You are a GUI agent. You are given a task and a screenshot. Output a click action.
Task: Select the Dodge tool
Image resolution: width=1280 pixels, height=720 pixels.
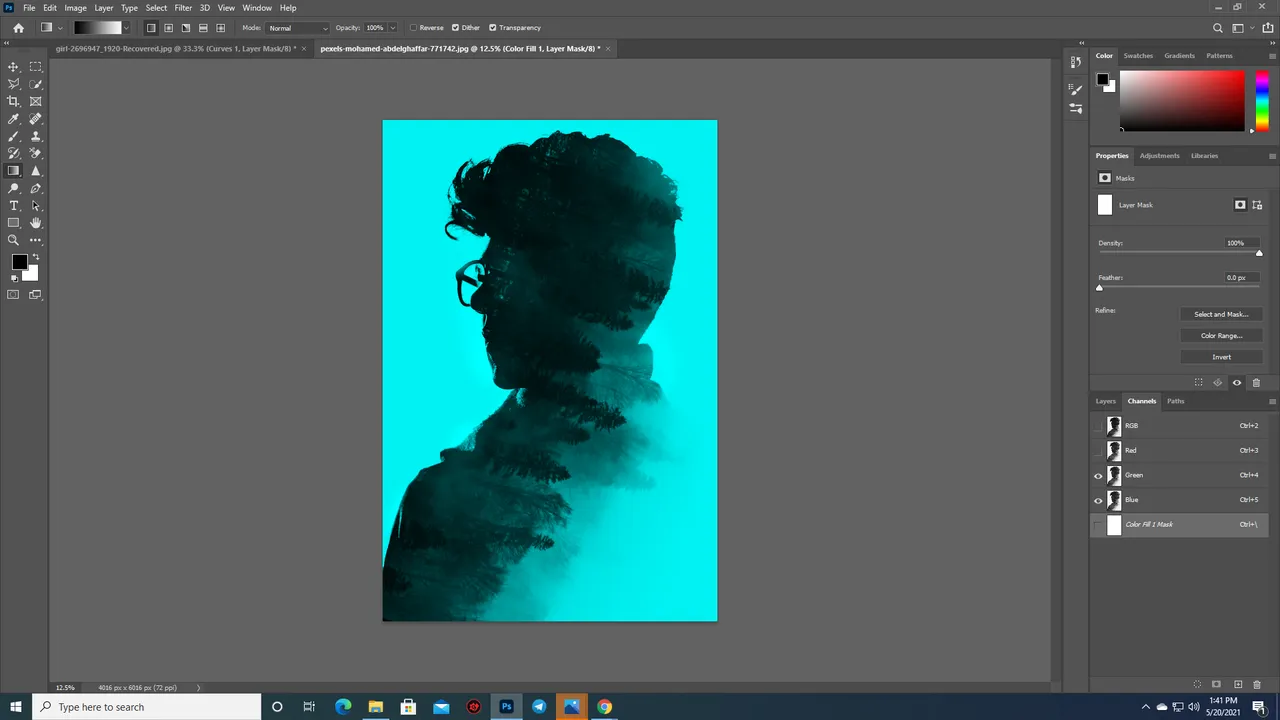click(13, 188)
